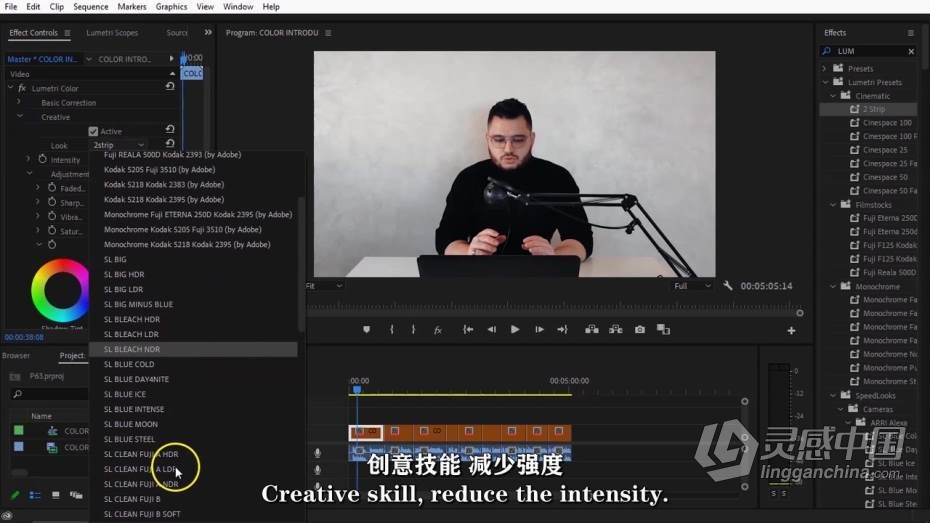Toggle animation stopwatch for Saturation
Viewport: 930px width, 523px height.
pos(52,231)
